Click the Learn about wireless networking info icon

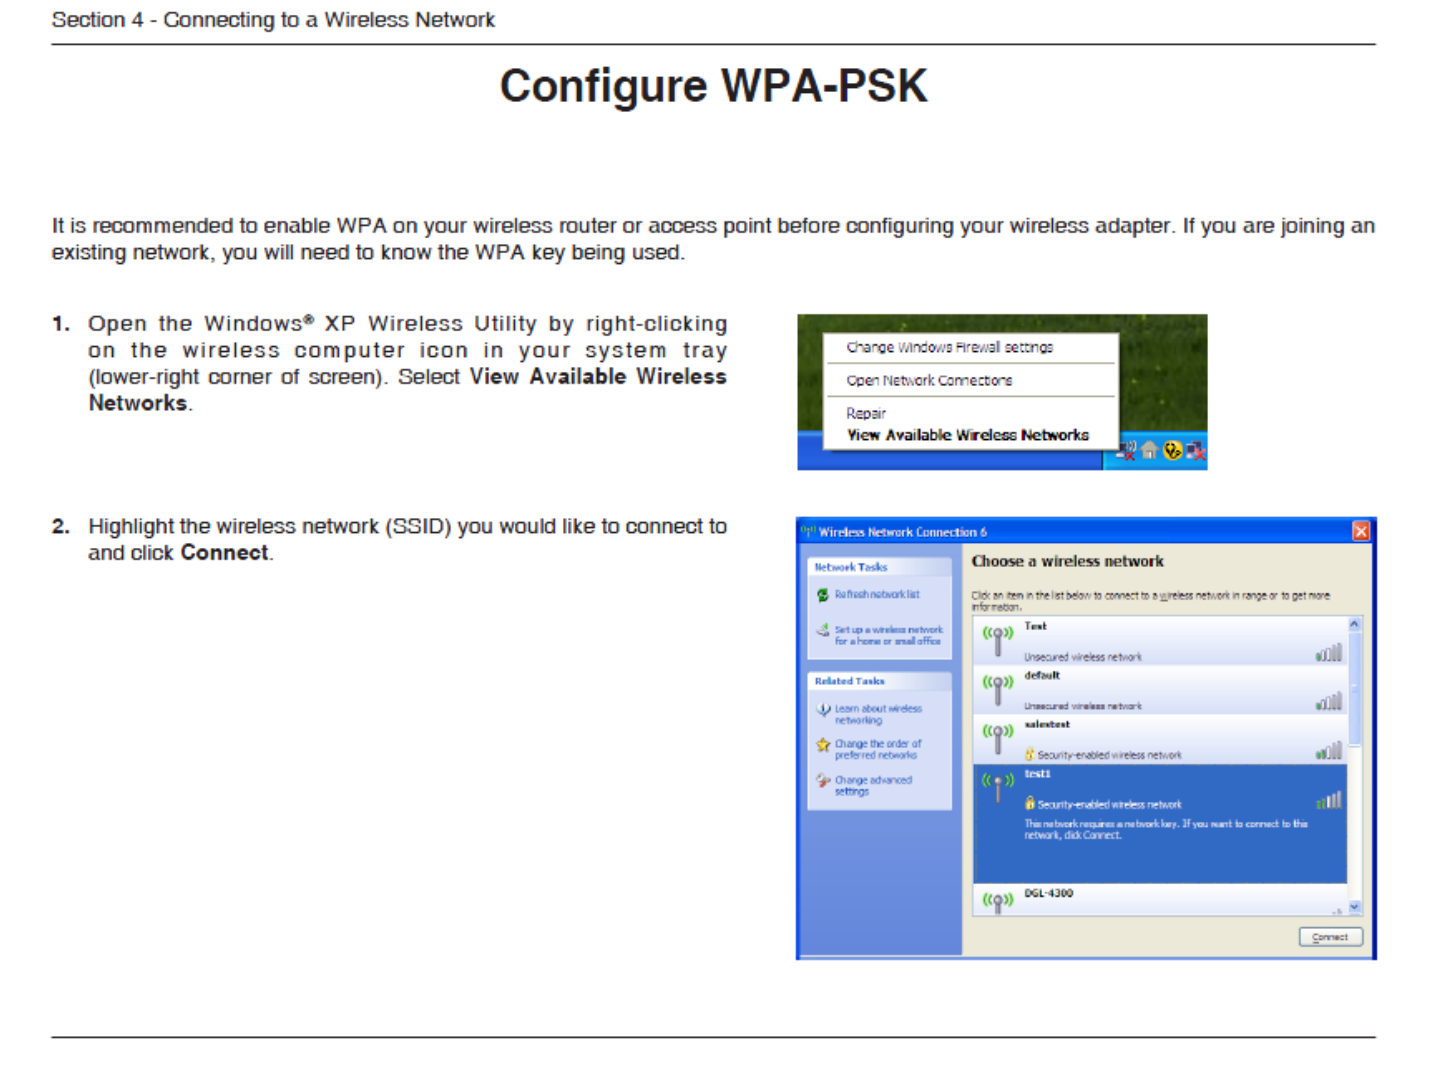pos(823,709)
